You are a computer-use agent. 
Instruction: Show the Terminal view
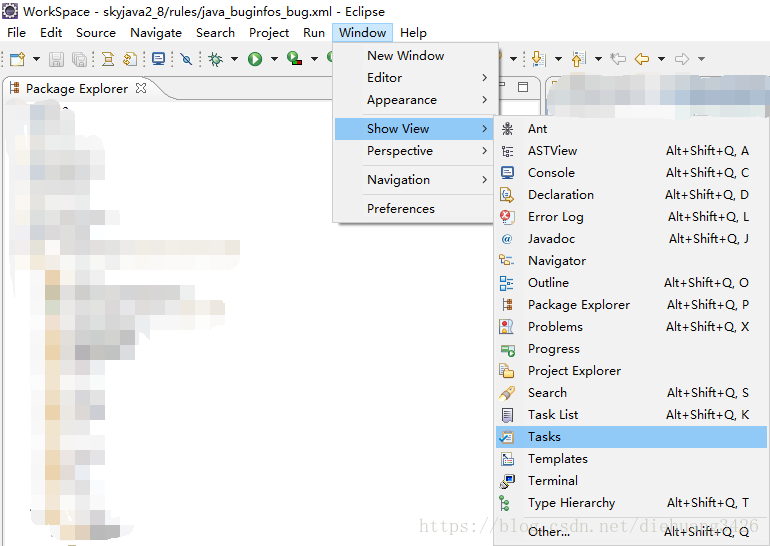[x=631, y=481]
